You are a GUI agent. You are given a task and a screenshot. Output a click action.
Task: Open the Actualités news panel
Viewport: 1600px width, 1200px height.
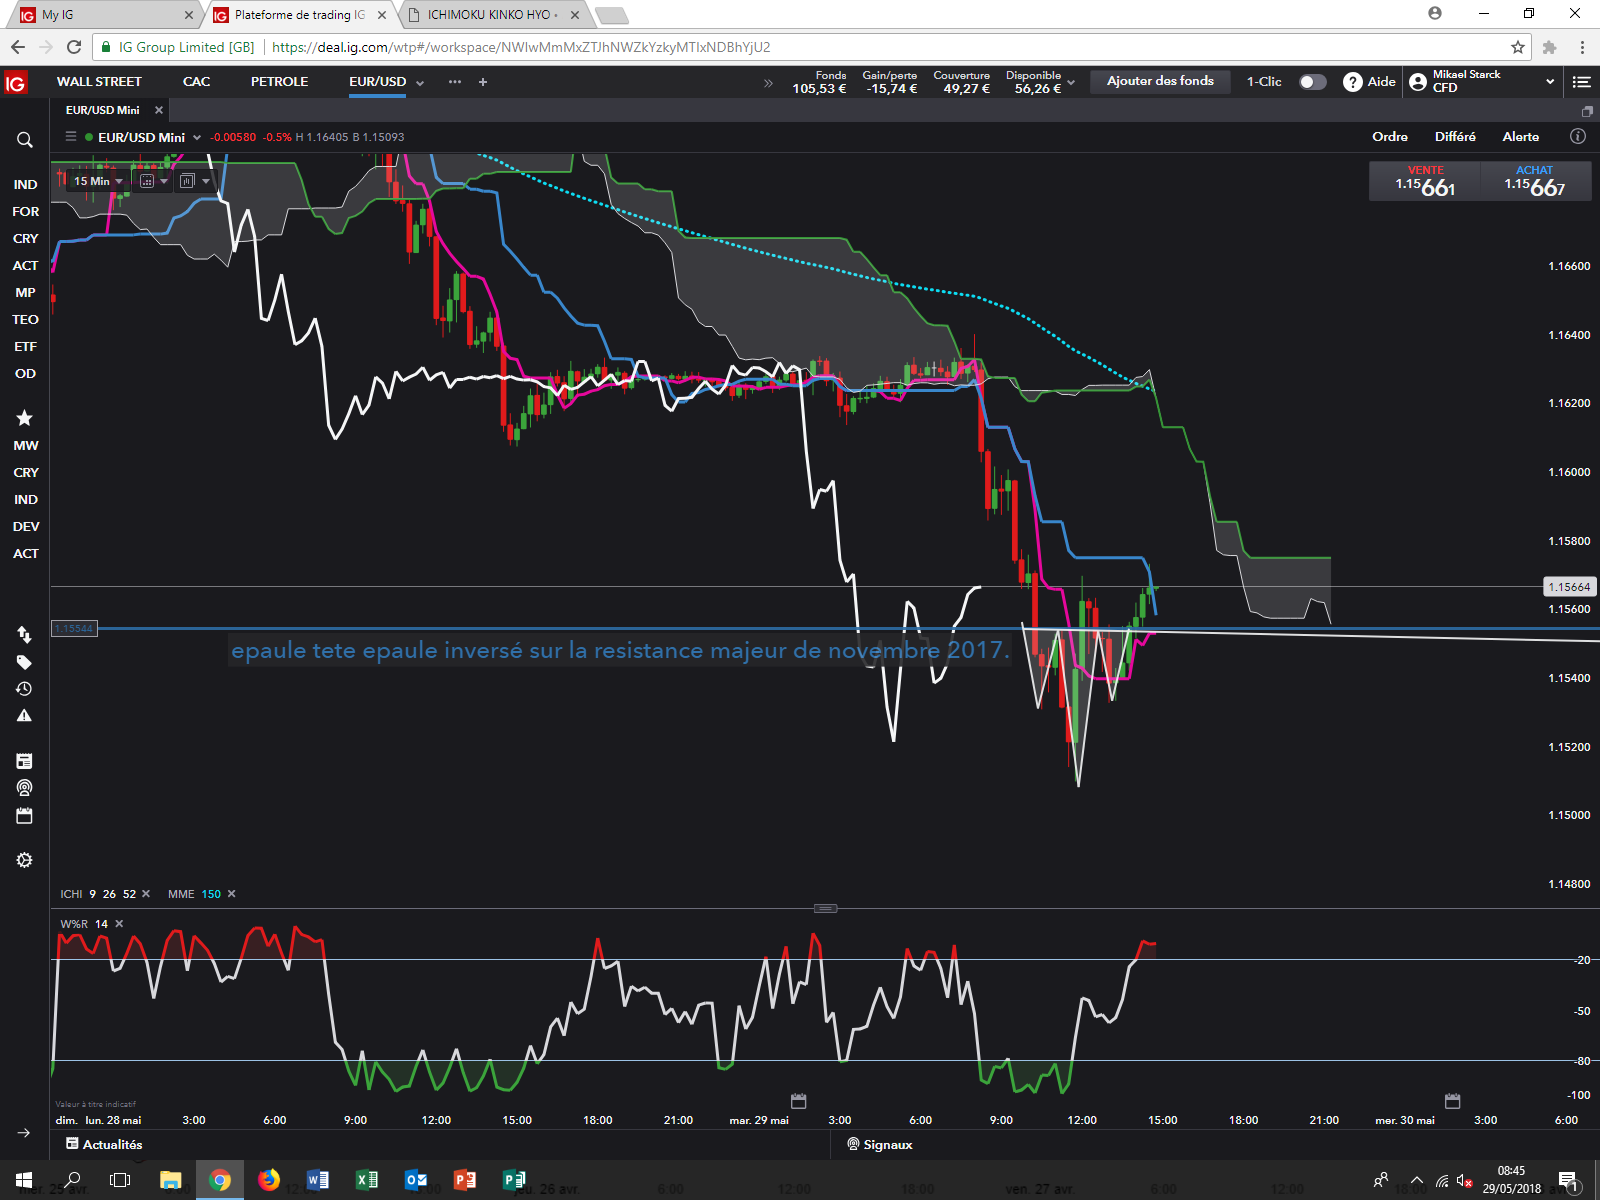[104, 1144]
